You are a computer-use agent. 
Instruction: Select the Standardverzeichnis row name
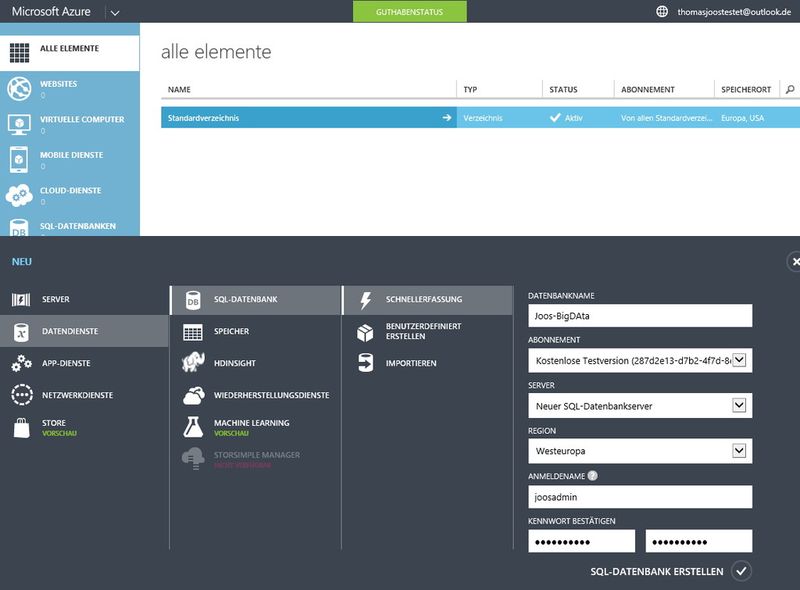(203, 118)
